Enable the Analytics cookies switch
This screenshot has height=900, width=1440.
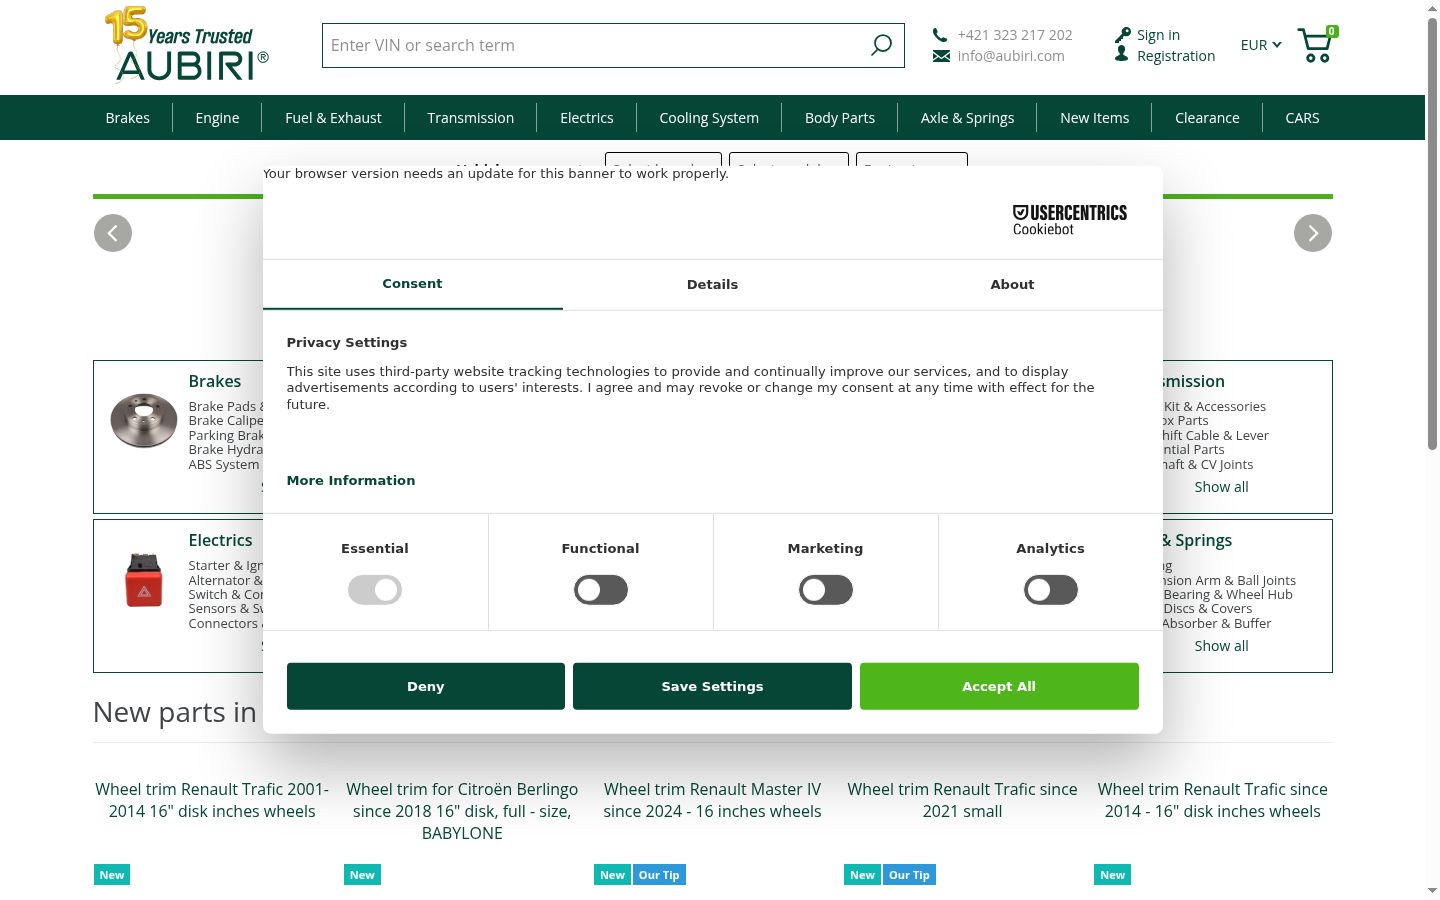click(x=1051, y=590)
